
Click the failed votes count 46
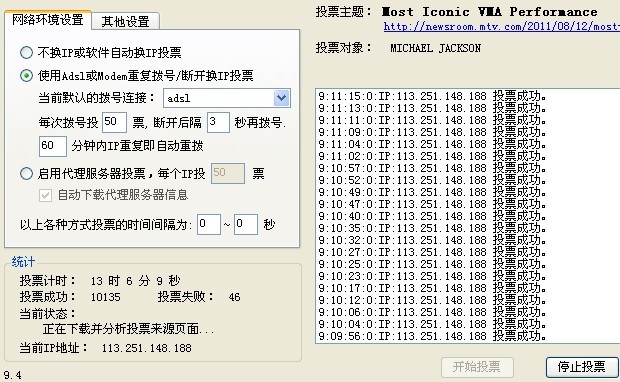pos(234,297)
